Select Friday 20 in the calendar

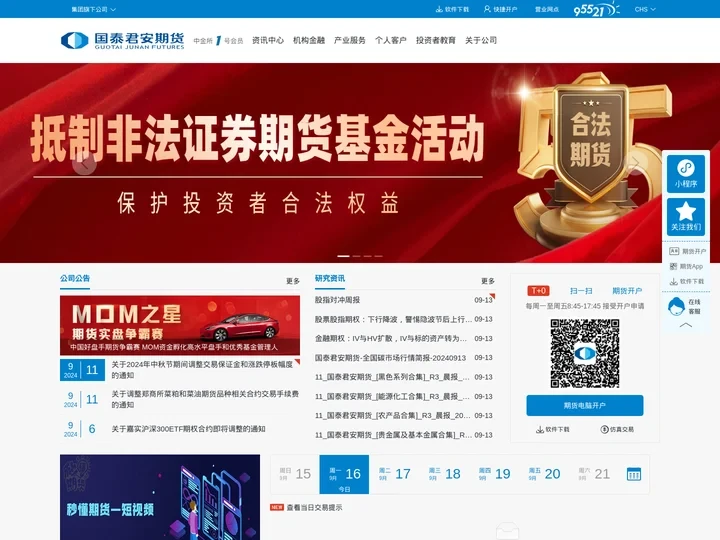point(544,474)
